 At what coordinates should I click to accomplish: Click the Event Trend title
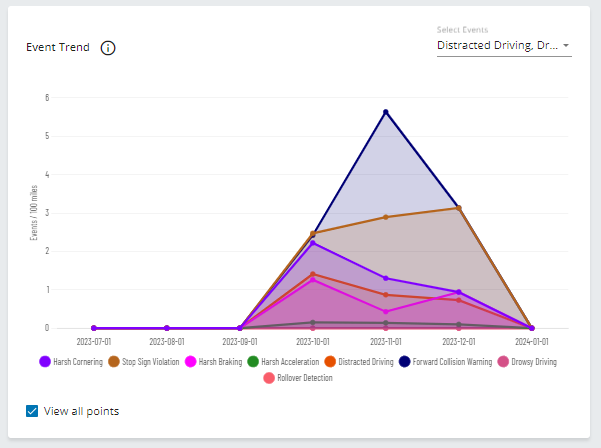(58, 47)
